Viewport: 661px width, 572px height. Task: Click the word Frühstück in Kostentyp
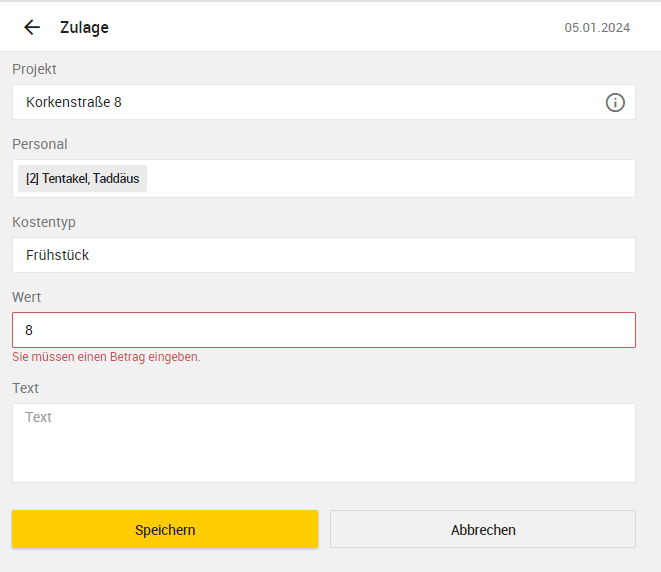pos(57,255)
